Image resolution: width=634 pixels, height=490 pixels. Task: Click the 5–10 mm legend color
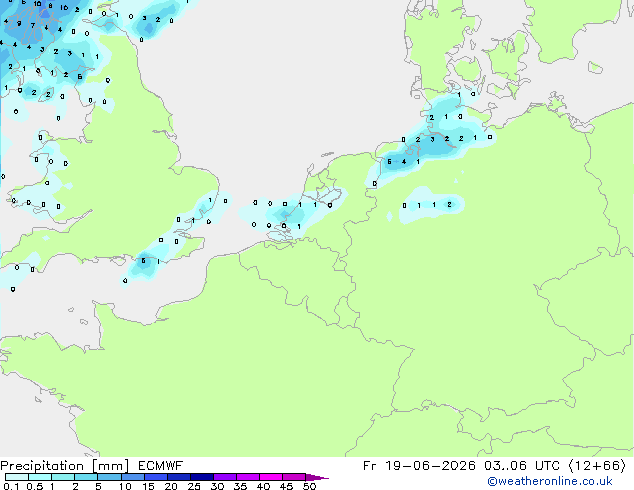point(109,477)
